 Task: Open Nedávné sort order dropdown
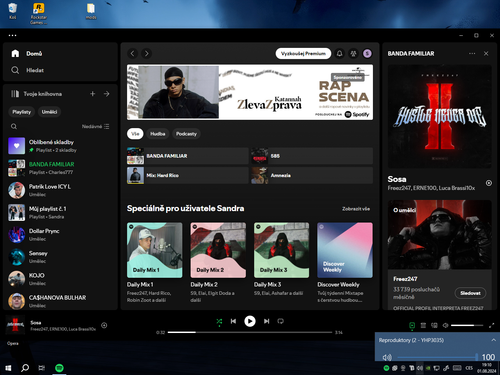[x=95, y=126]
